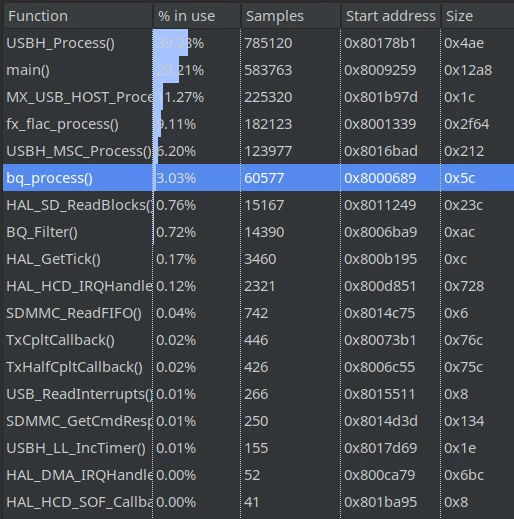Viewport: 514px width, 519px height.
Task: Select the TxCpltCallback() function row
Action: tap(258, 340)
